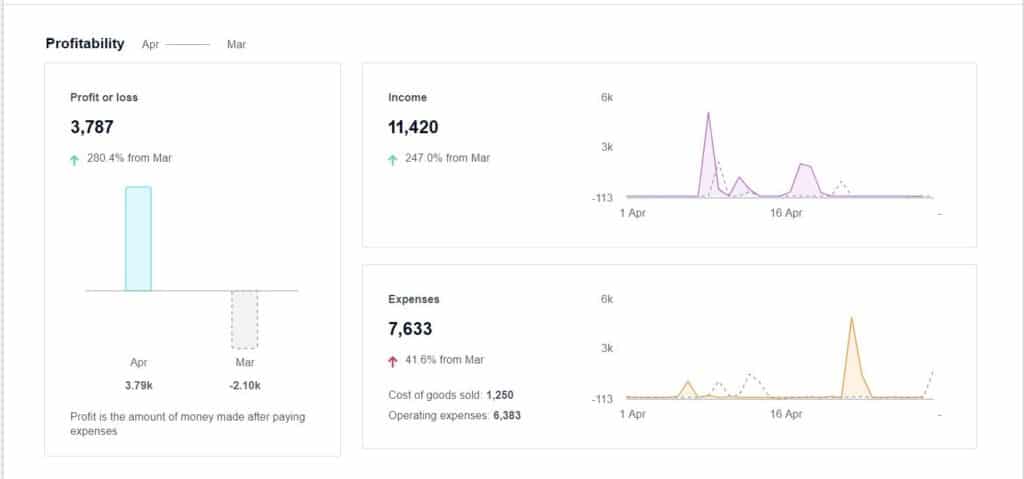Open the Expenses card title
Screen dimensions: 1024x479
pyautogui.click(x=413, y=299)
